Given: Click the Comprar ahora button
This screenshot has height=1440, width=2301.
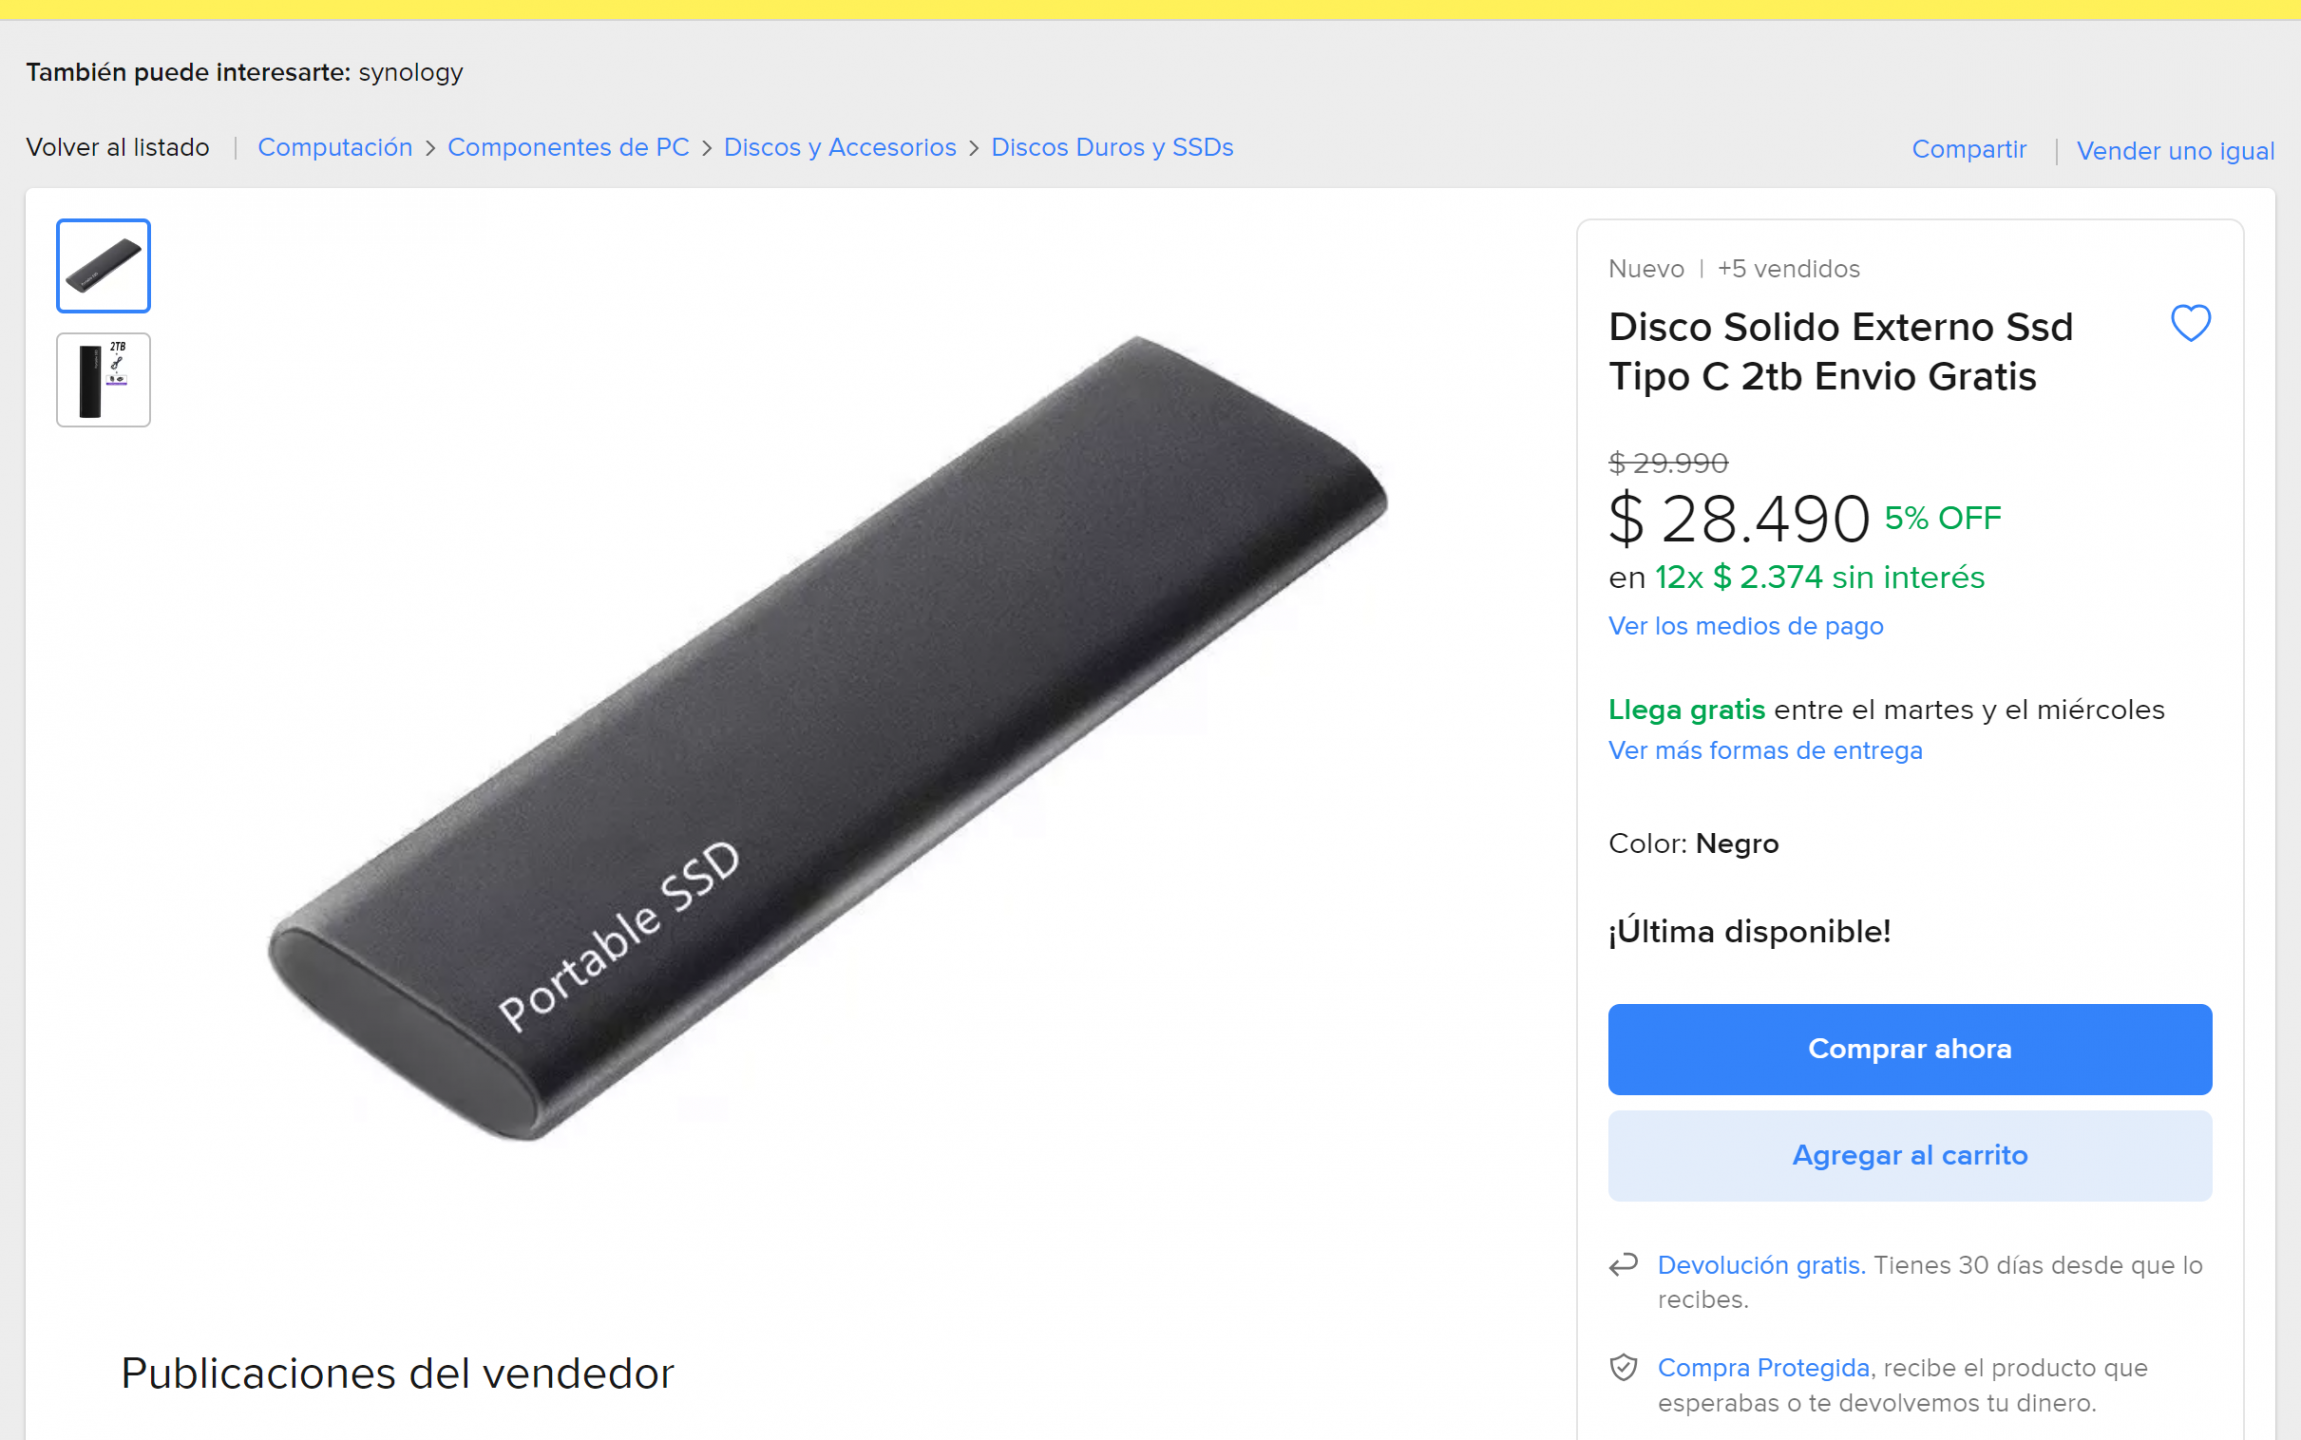Looking at the screenshot, I should click(1909, 1049).
